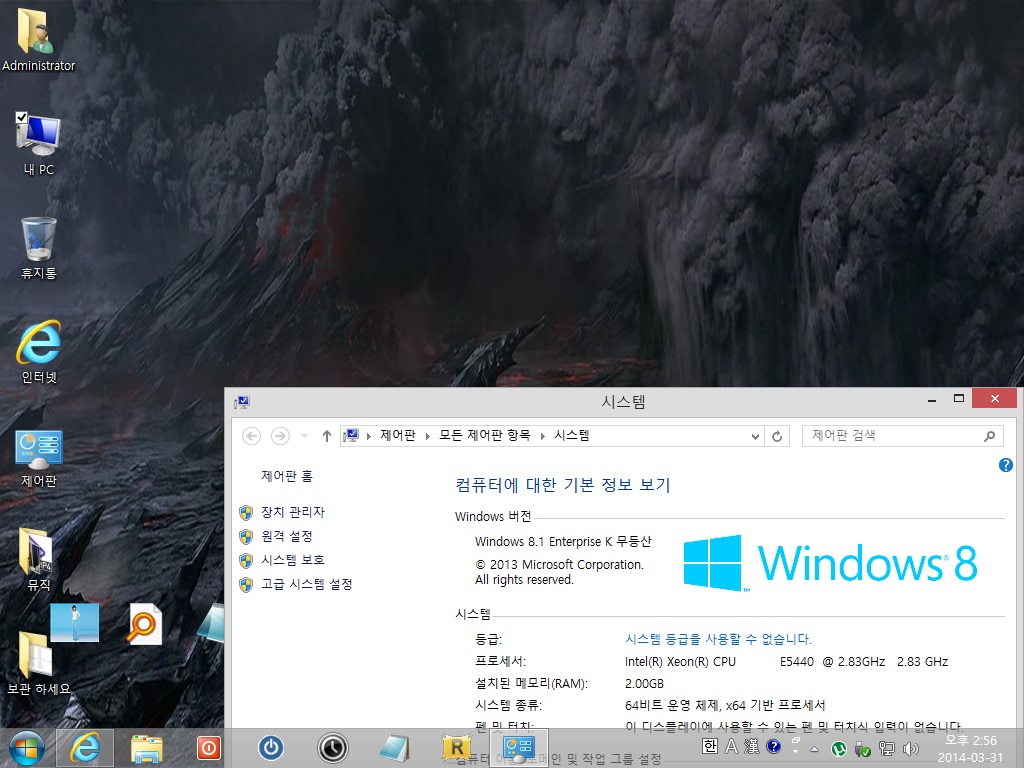Click the address bar computer icon

click(351, 435)
